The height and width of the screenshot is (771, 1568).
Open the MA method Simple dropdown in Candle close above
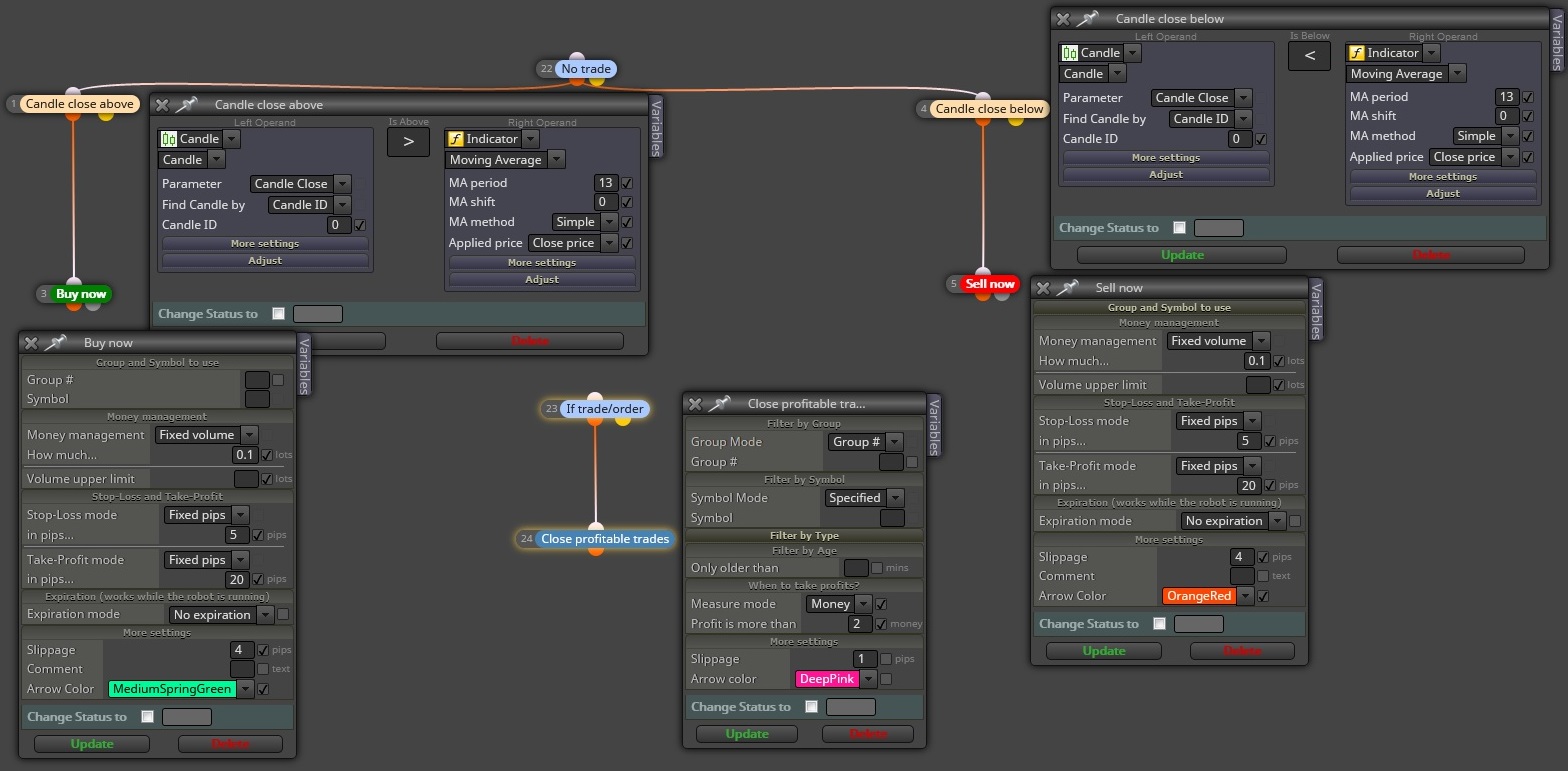click(x=585, y=222)
